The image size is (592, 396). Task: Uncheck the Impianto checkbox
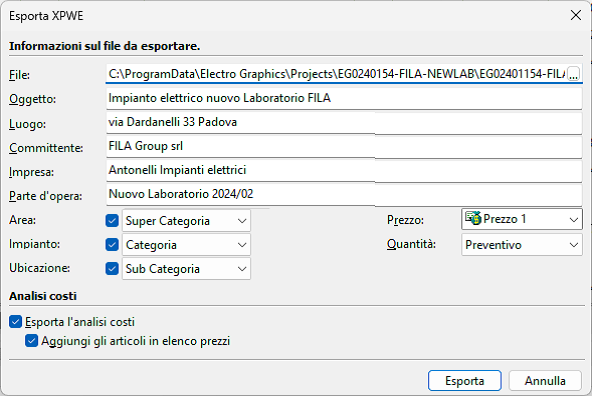tap(112, 245)
